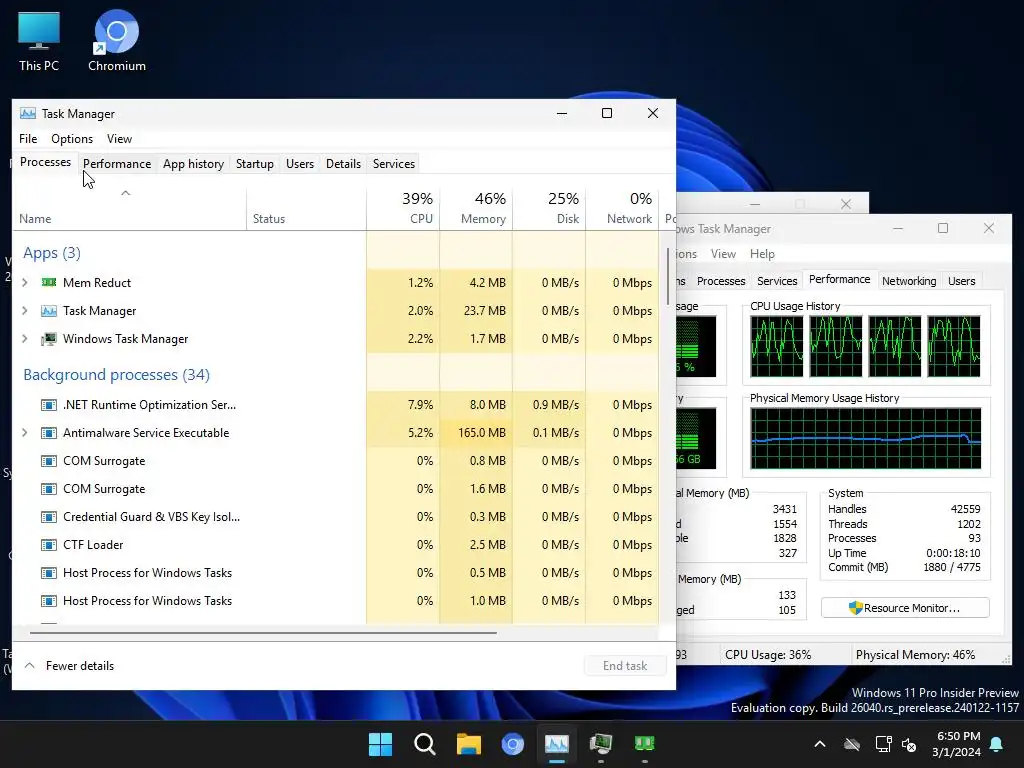Viewport: 1024px width, 768px height.
Task: Open the This PC desktop icon
Action: click(x=39, y=40)
